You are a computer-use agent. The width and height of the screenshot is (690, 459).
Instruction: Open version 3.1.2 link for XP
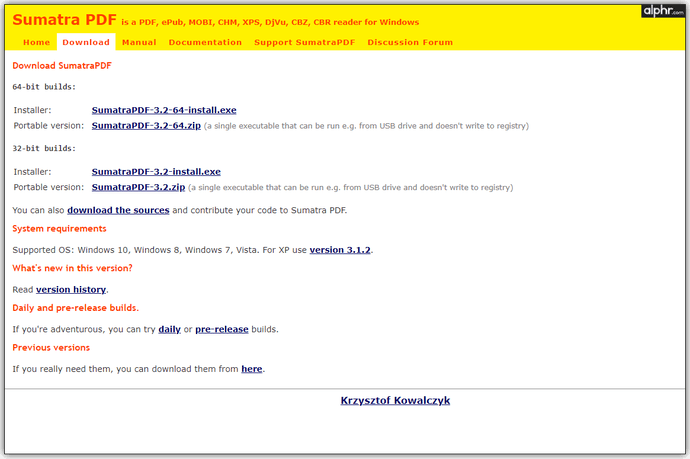(340, 250)
